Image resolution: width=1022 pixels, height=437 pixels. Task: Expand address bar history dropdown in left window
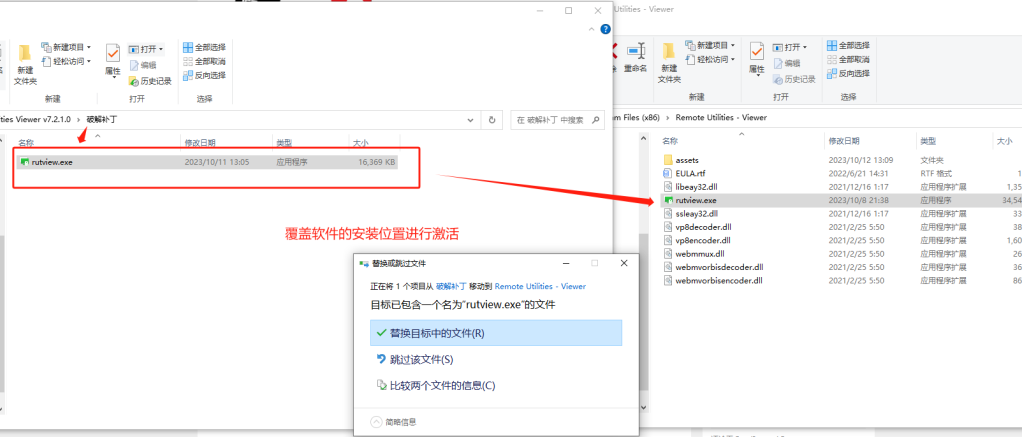click(x=471, y=120)
